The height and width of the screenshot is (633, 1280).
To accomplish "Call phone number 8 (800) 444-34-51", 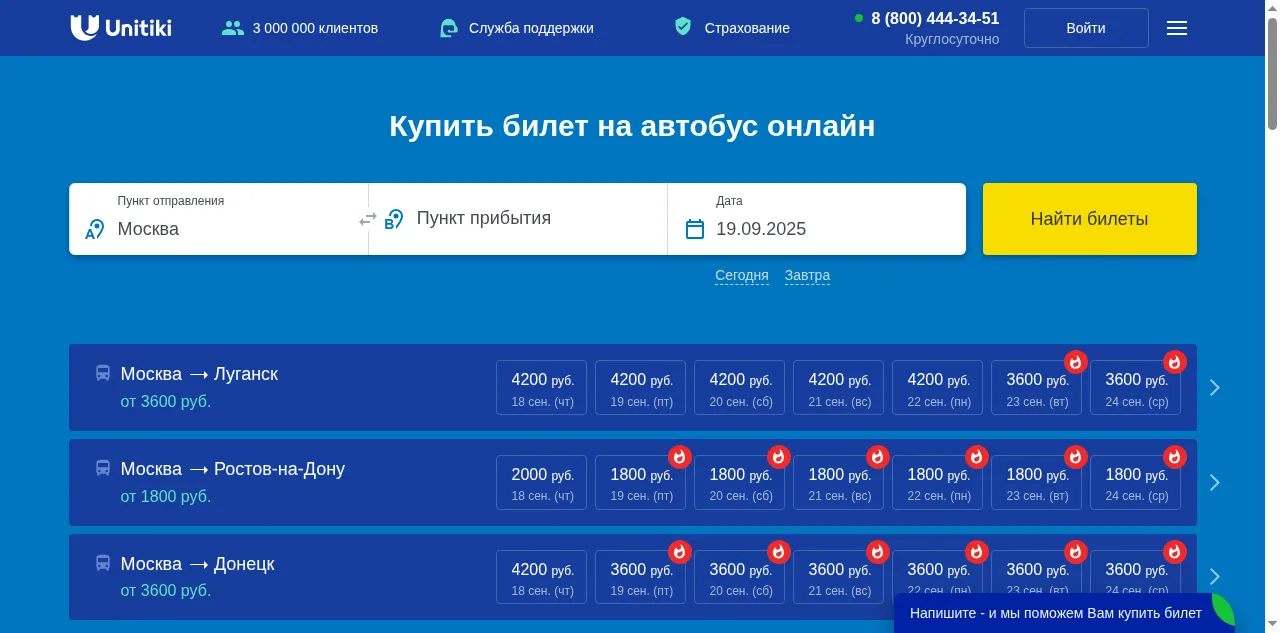I will pyautogui.click(x=935, y=18).
